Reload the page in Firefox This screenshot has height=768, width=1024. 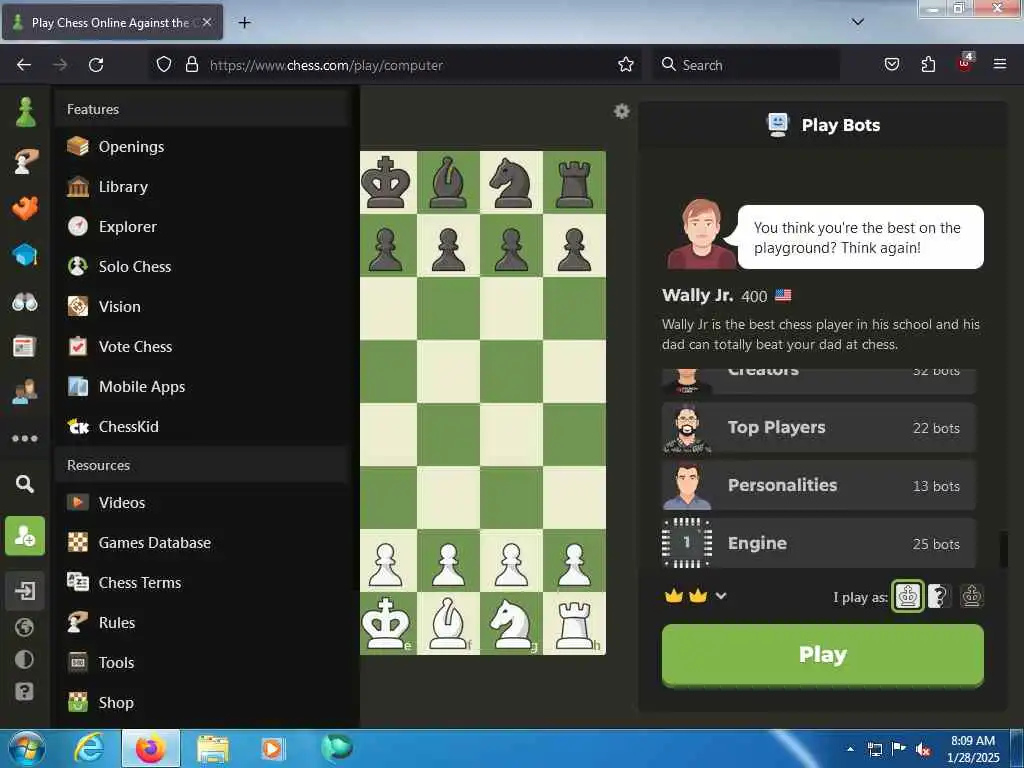pyautogui.click(x=96, y=65)
